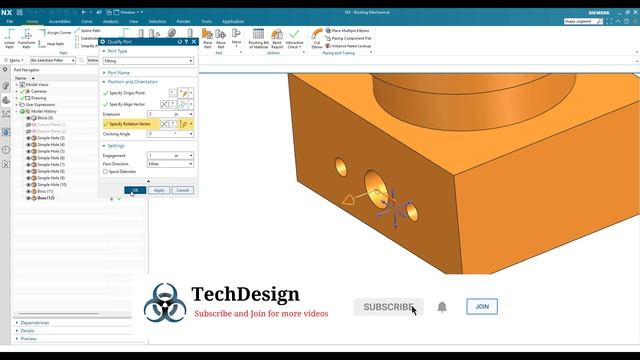The width and height of the screenshot is (640, 360).
Task: Expand the Dependencies panel
Action: pyautogui.click(x=17, y=323)
